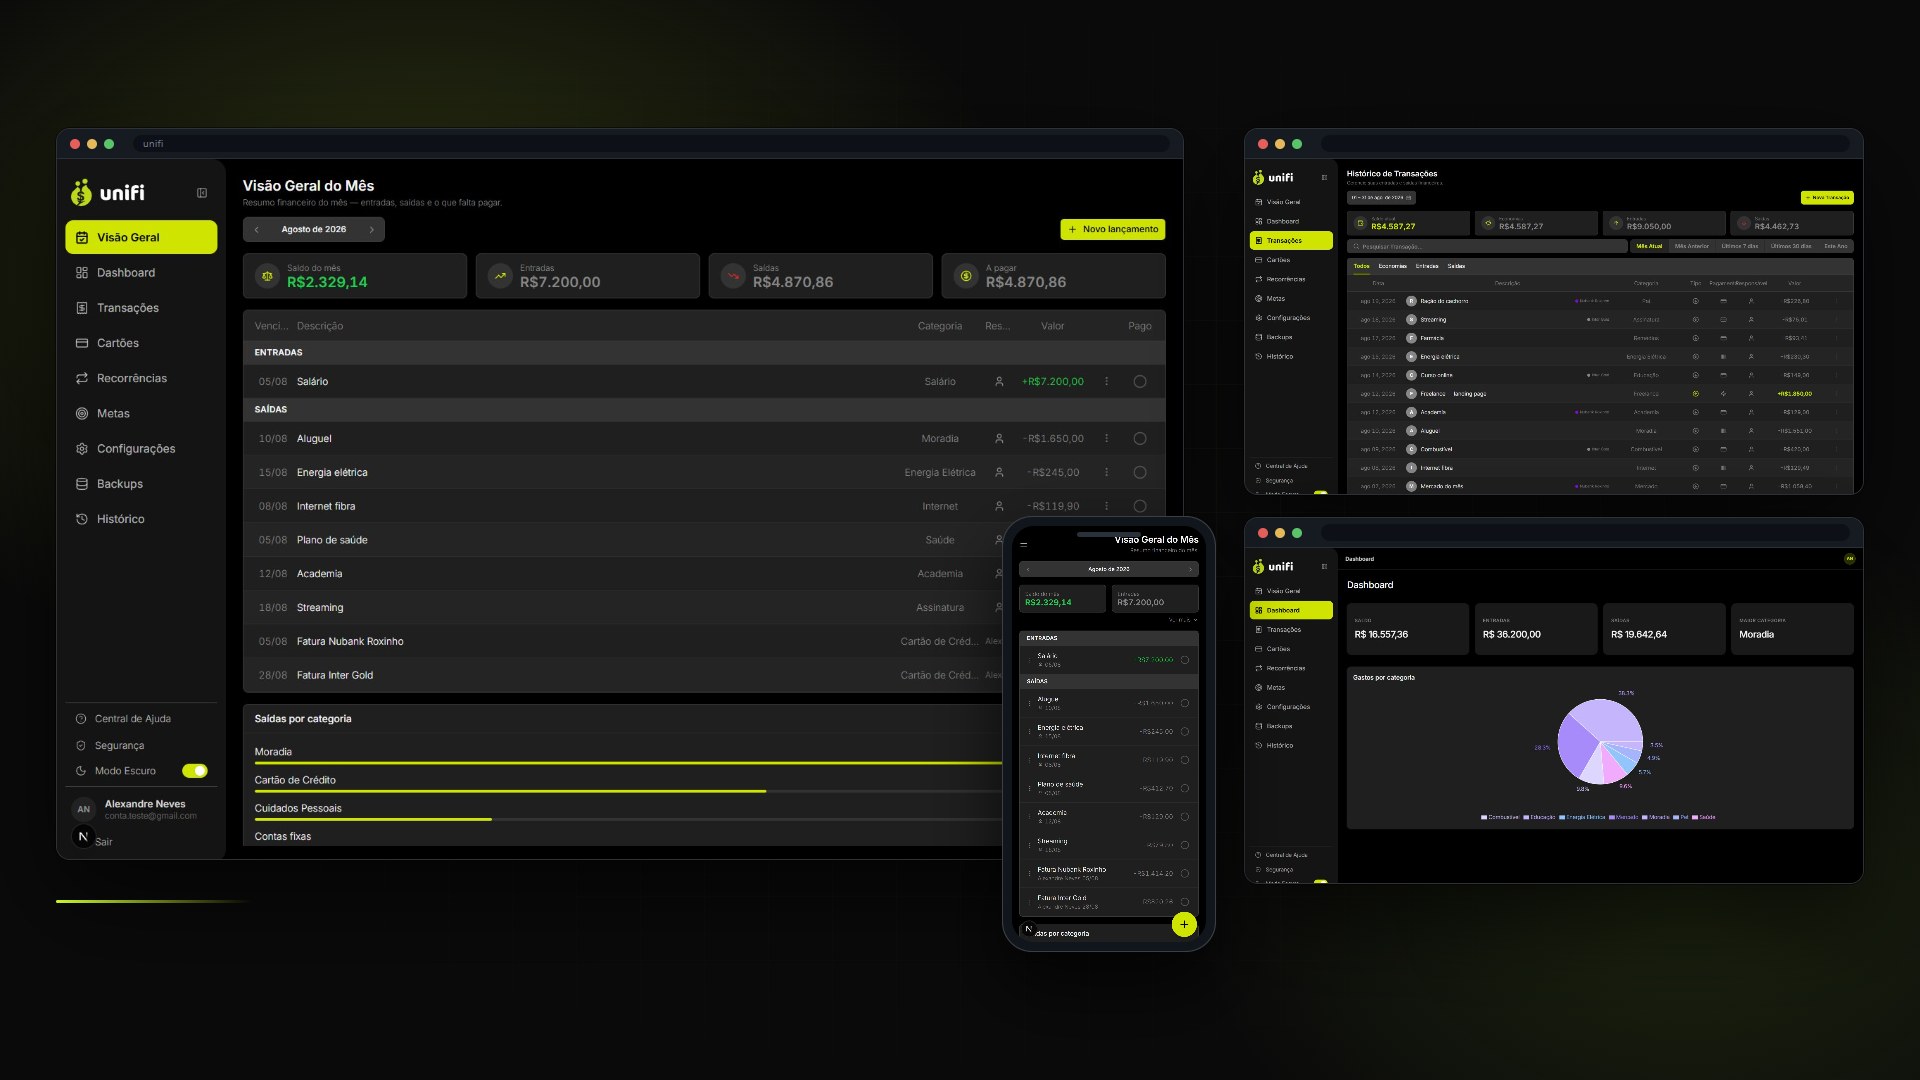The height and width of the screenshot is (1080, 1920).
Task: Mark Energia elétrica as paid in main window
Action: 1140,473
